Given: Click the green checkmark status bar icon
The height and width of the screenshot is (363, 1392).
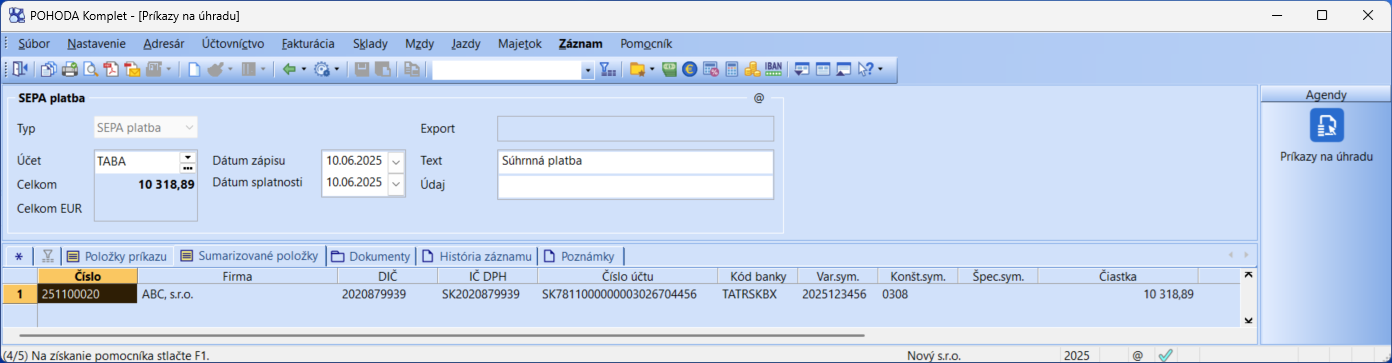Looking at the screenshot, I should coord(1165,355).
